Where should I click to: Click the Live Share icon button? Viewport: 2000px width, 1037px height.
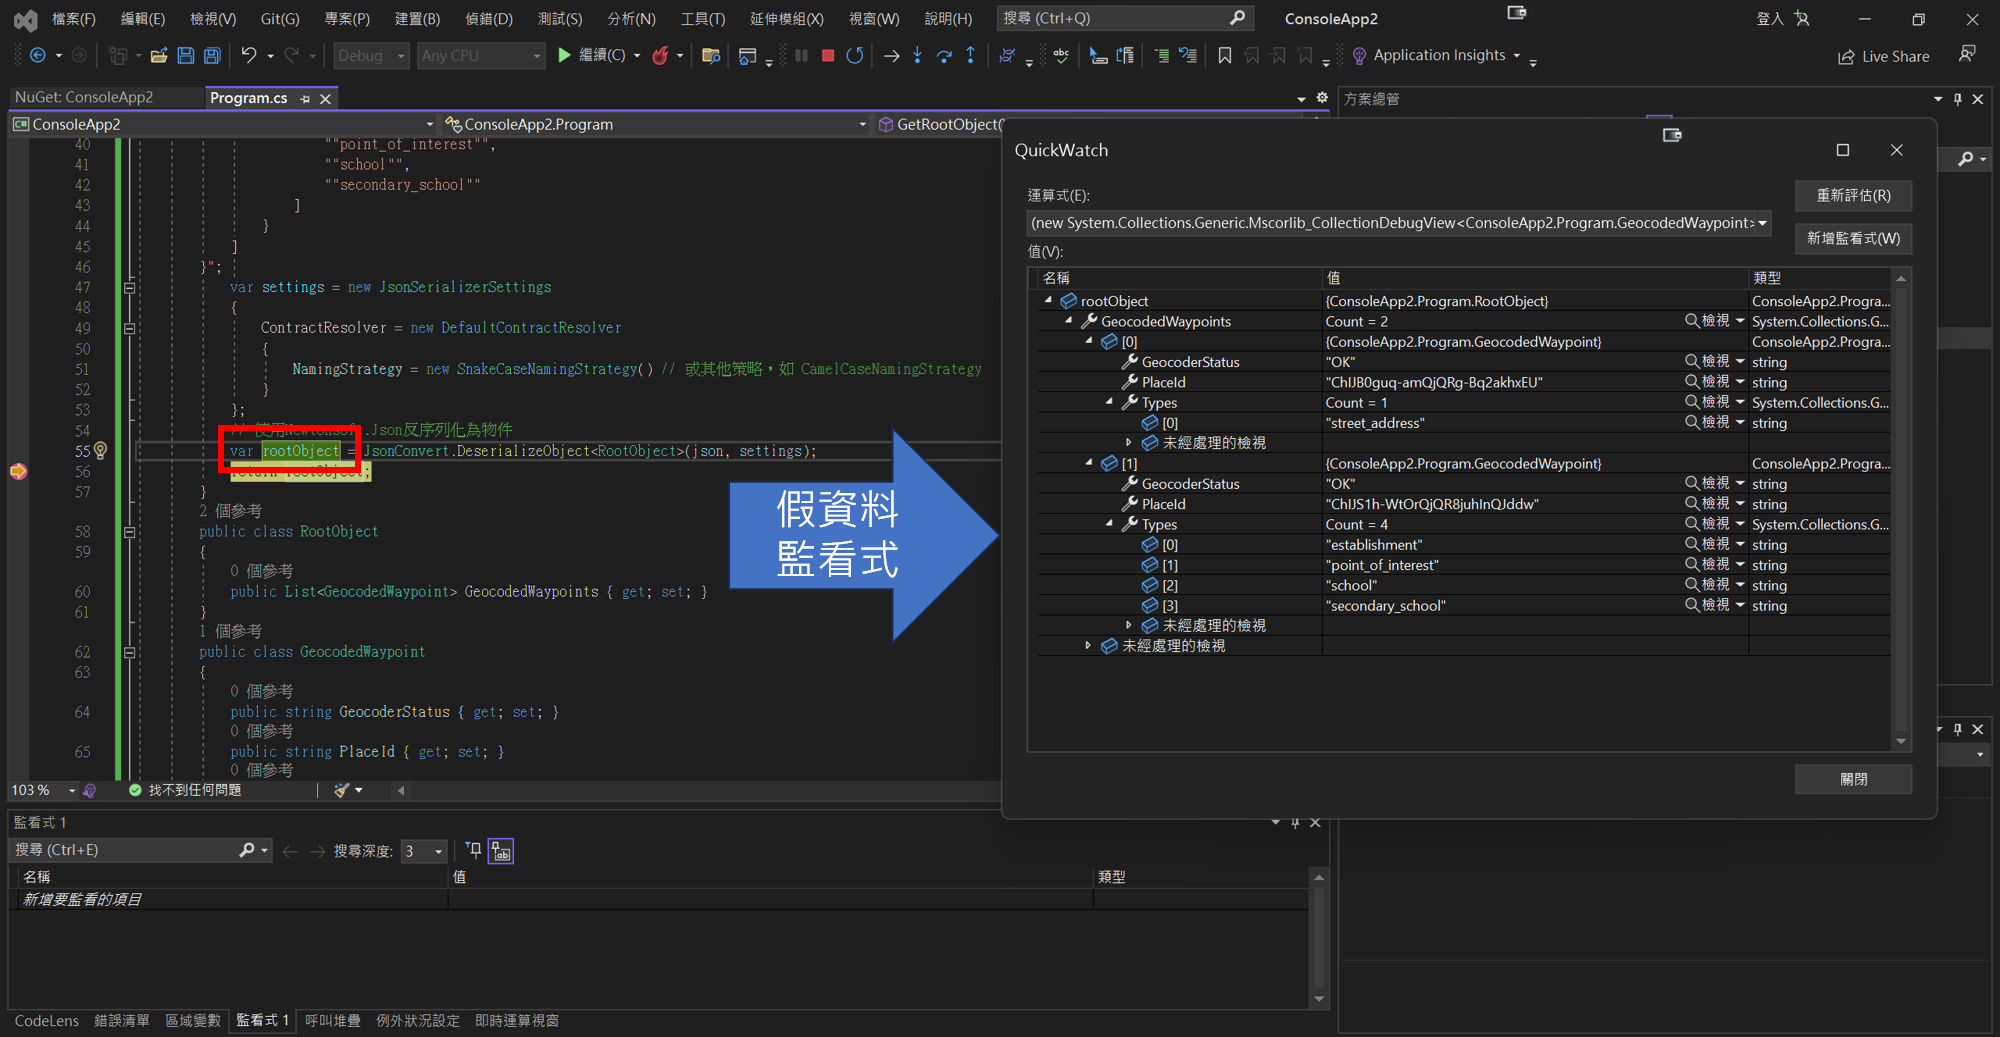click(x=1883, y=57)
